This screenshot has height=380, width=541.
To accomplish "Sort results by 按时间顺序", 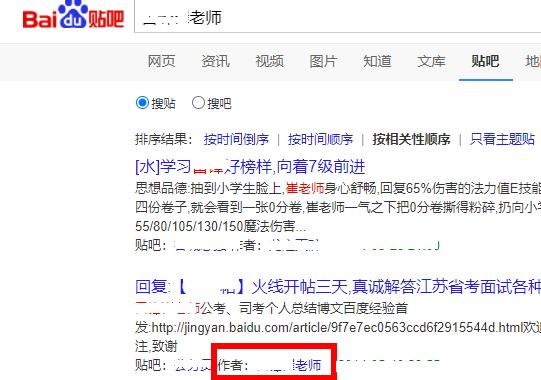I will (321, 139).
